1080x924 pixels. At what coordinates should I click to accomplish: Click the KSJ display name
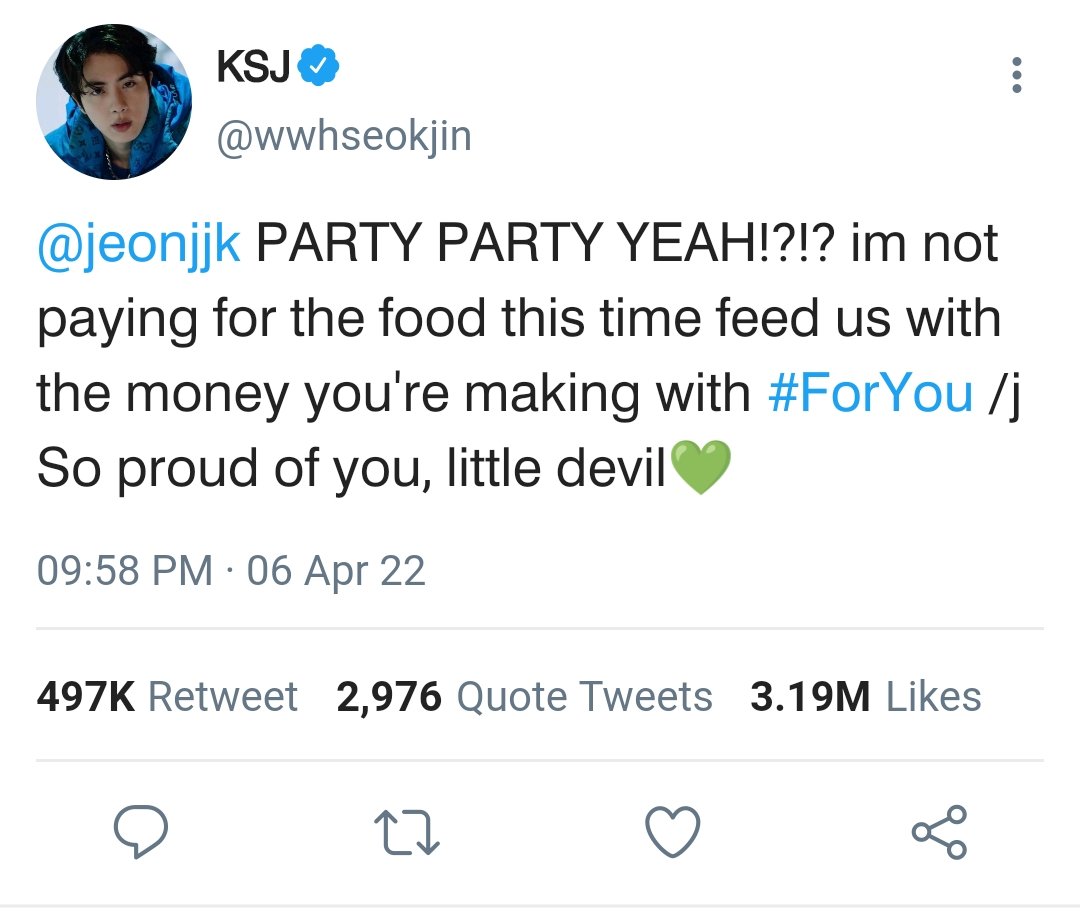point(253,66)
